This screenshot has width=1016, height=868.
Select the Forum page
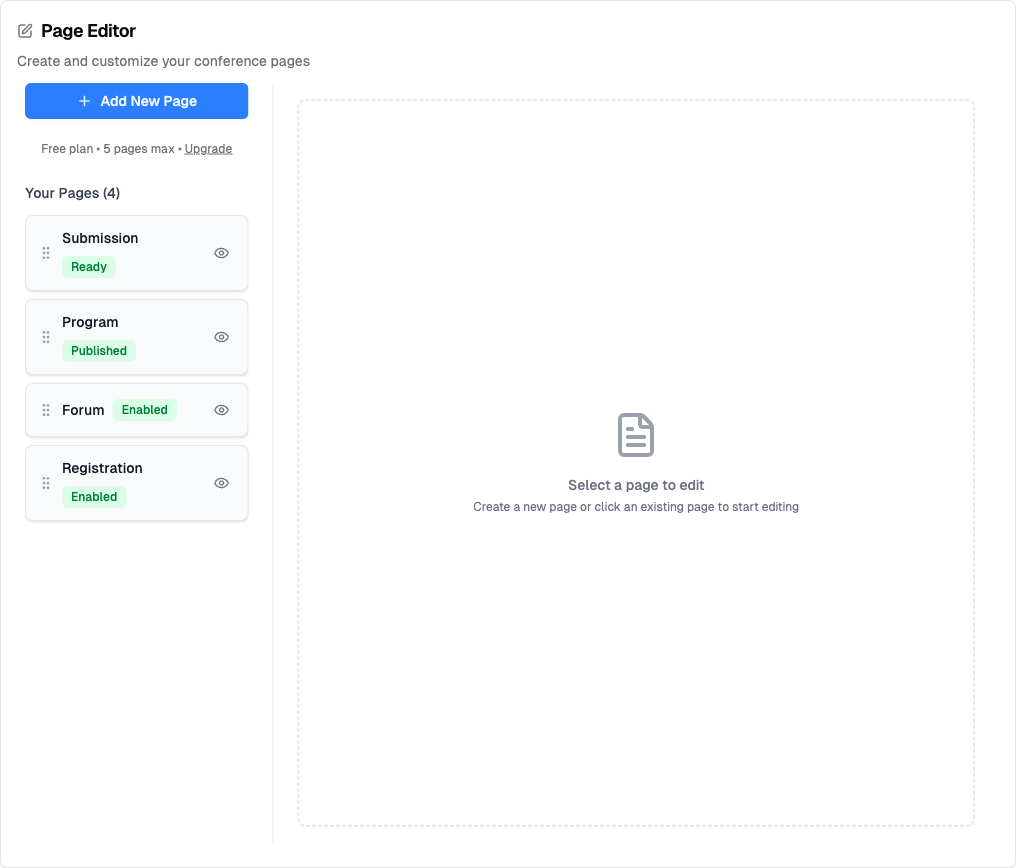pyautogui.click(x=83, y=410)
